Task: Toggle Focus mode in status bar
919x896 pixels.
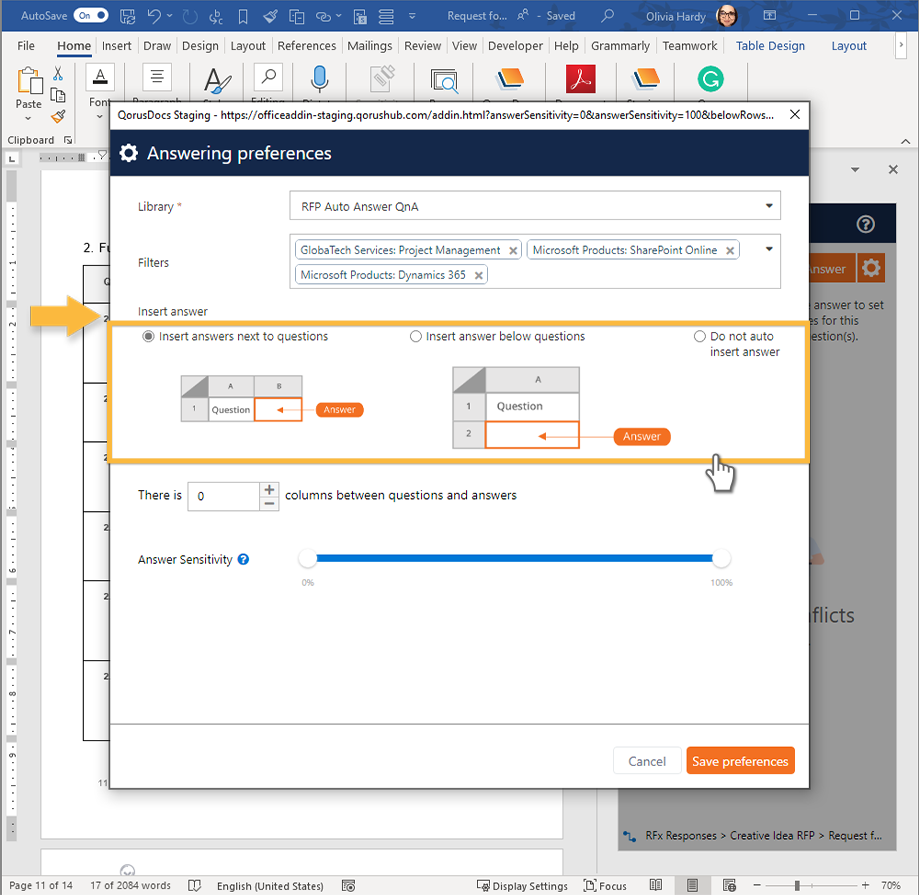Action: [x=605, y=886]
